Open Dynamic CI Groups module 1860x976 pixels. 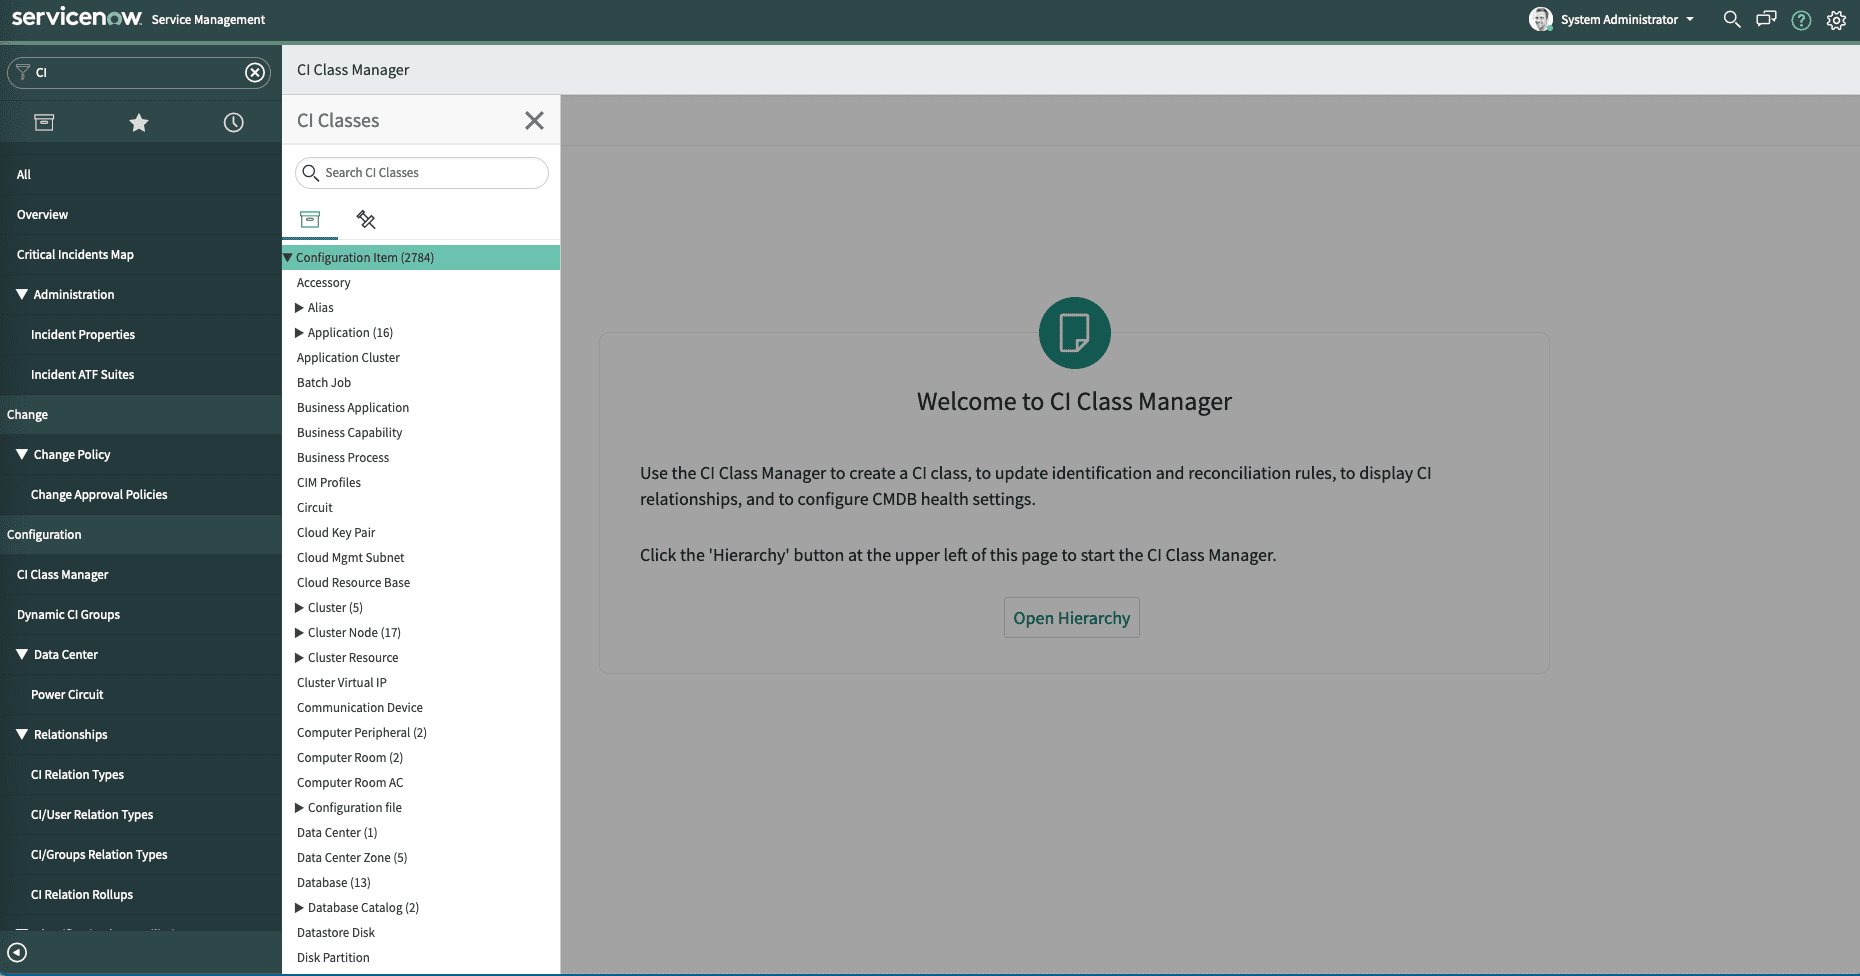(68, 614)
